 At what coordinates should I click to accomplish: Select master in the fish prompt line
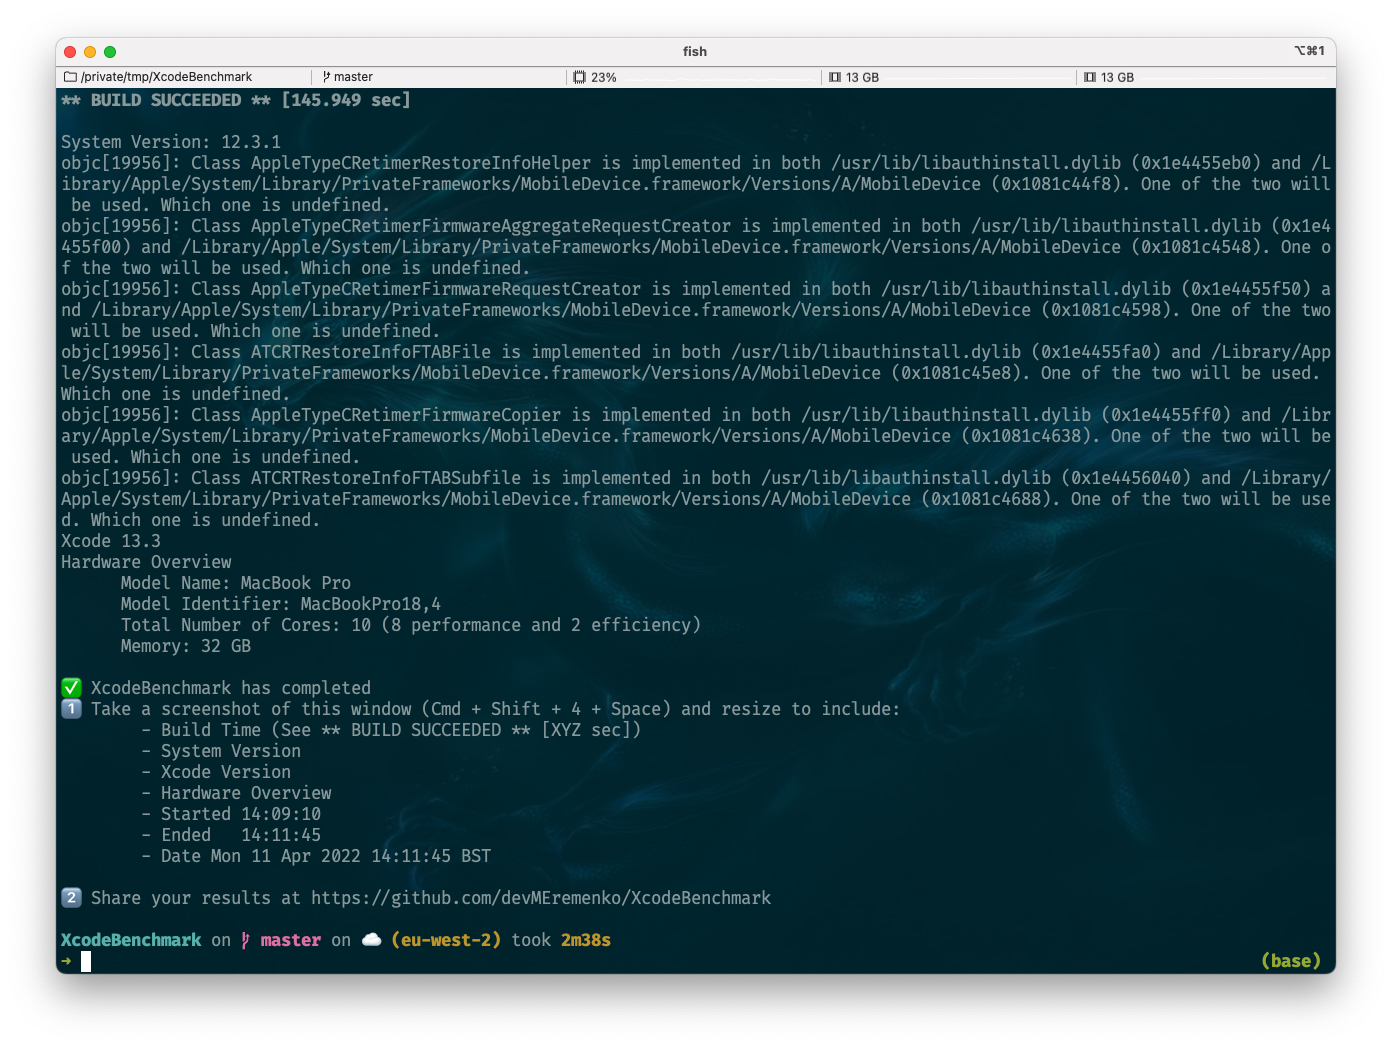290,940
